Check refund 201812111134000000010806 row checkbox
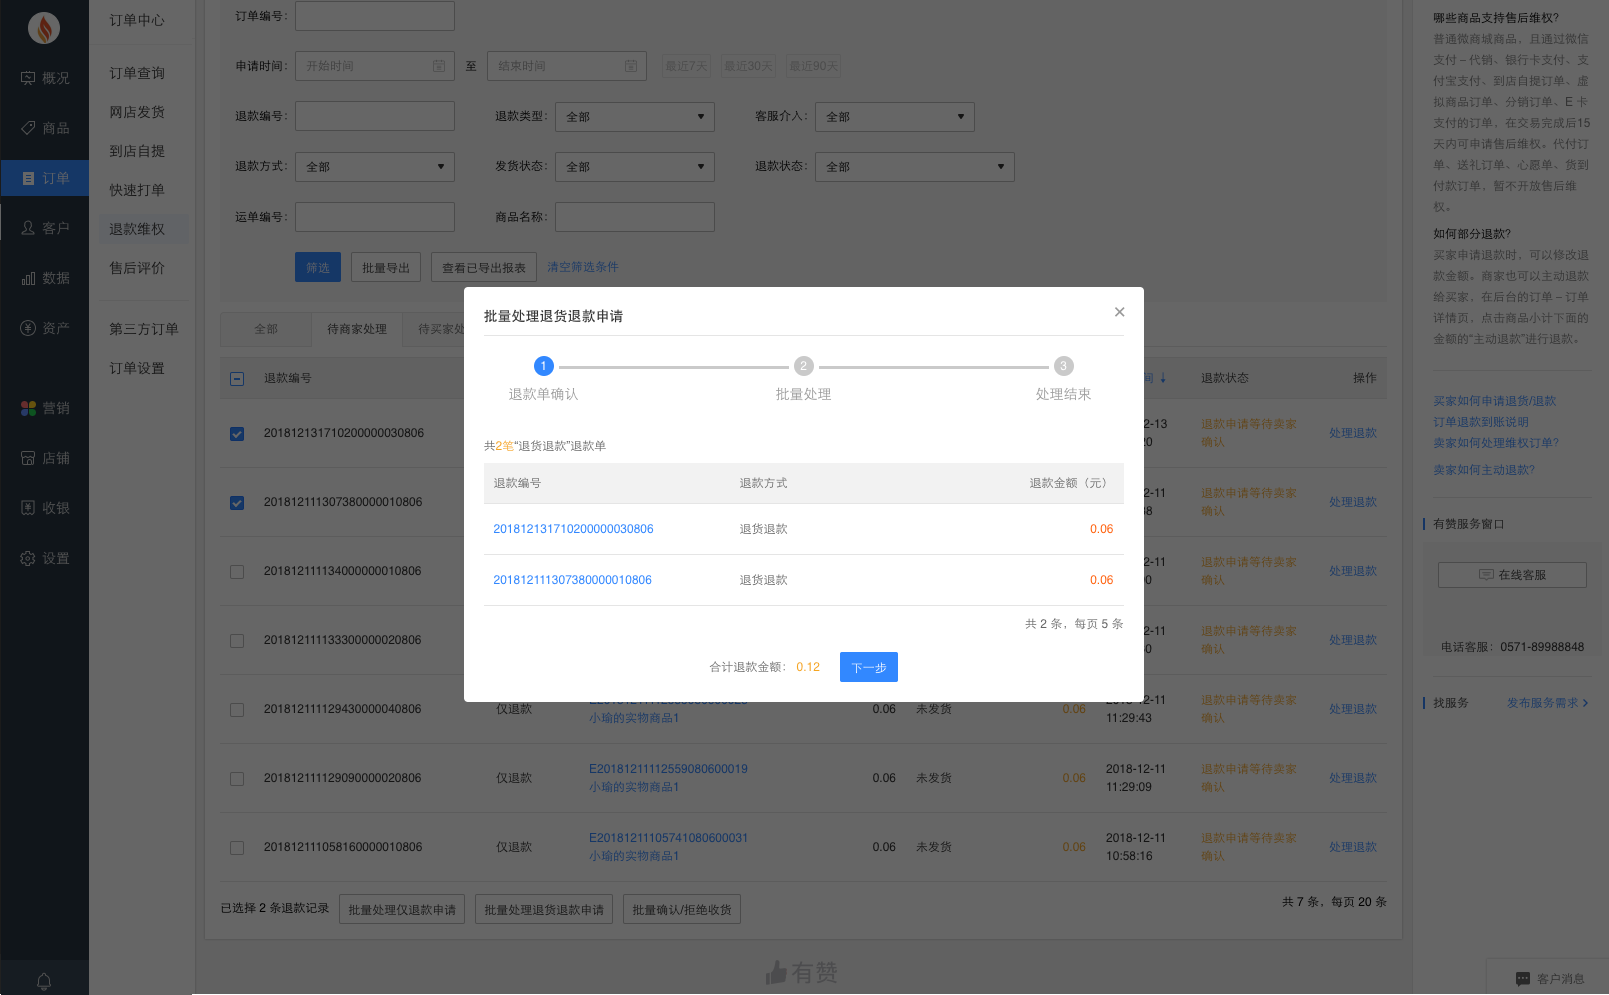The width and height of the screenshot is (1609, 995). (237, 572)
